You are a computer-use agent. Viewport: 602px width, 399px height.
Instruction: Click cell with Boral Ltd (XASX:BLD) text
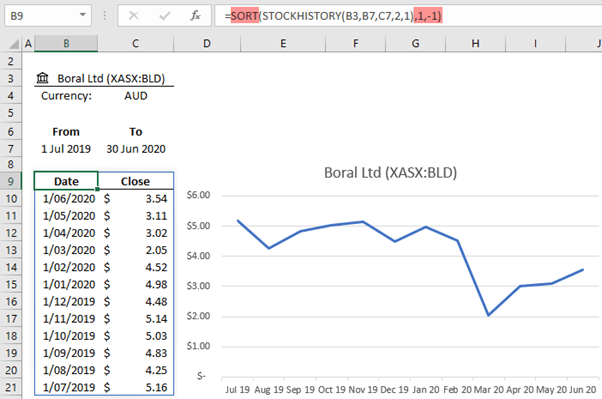pos(111,79)
